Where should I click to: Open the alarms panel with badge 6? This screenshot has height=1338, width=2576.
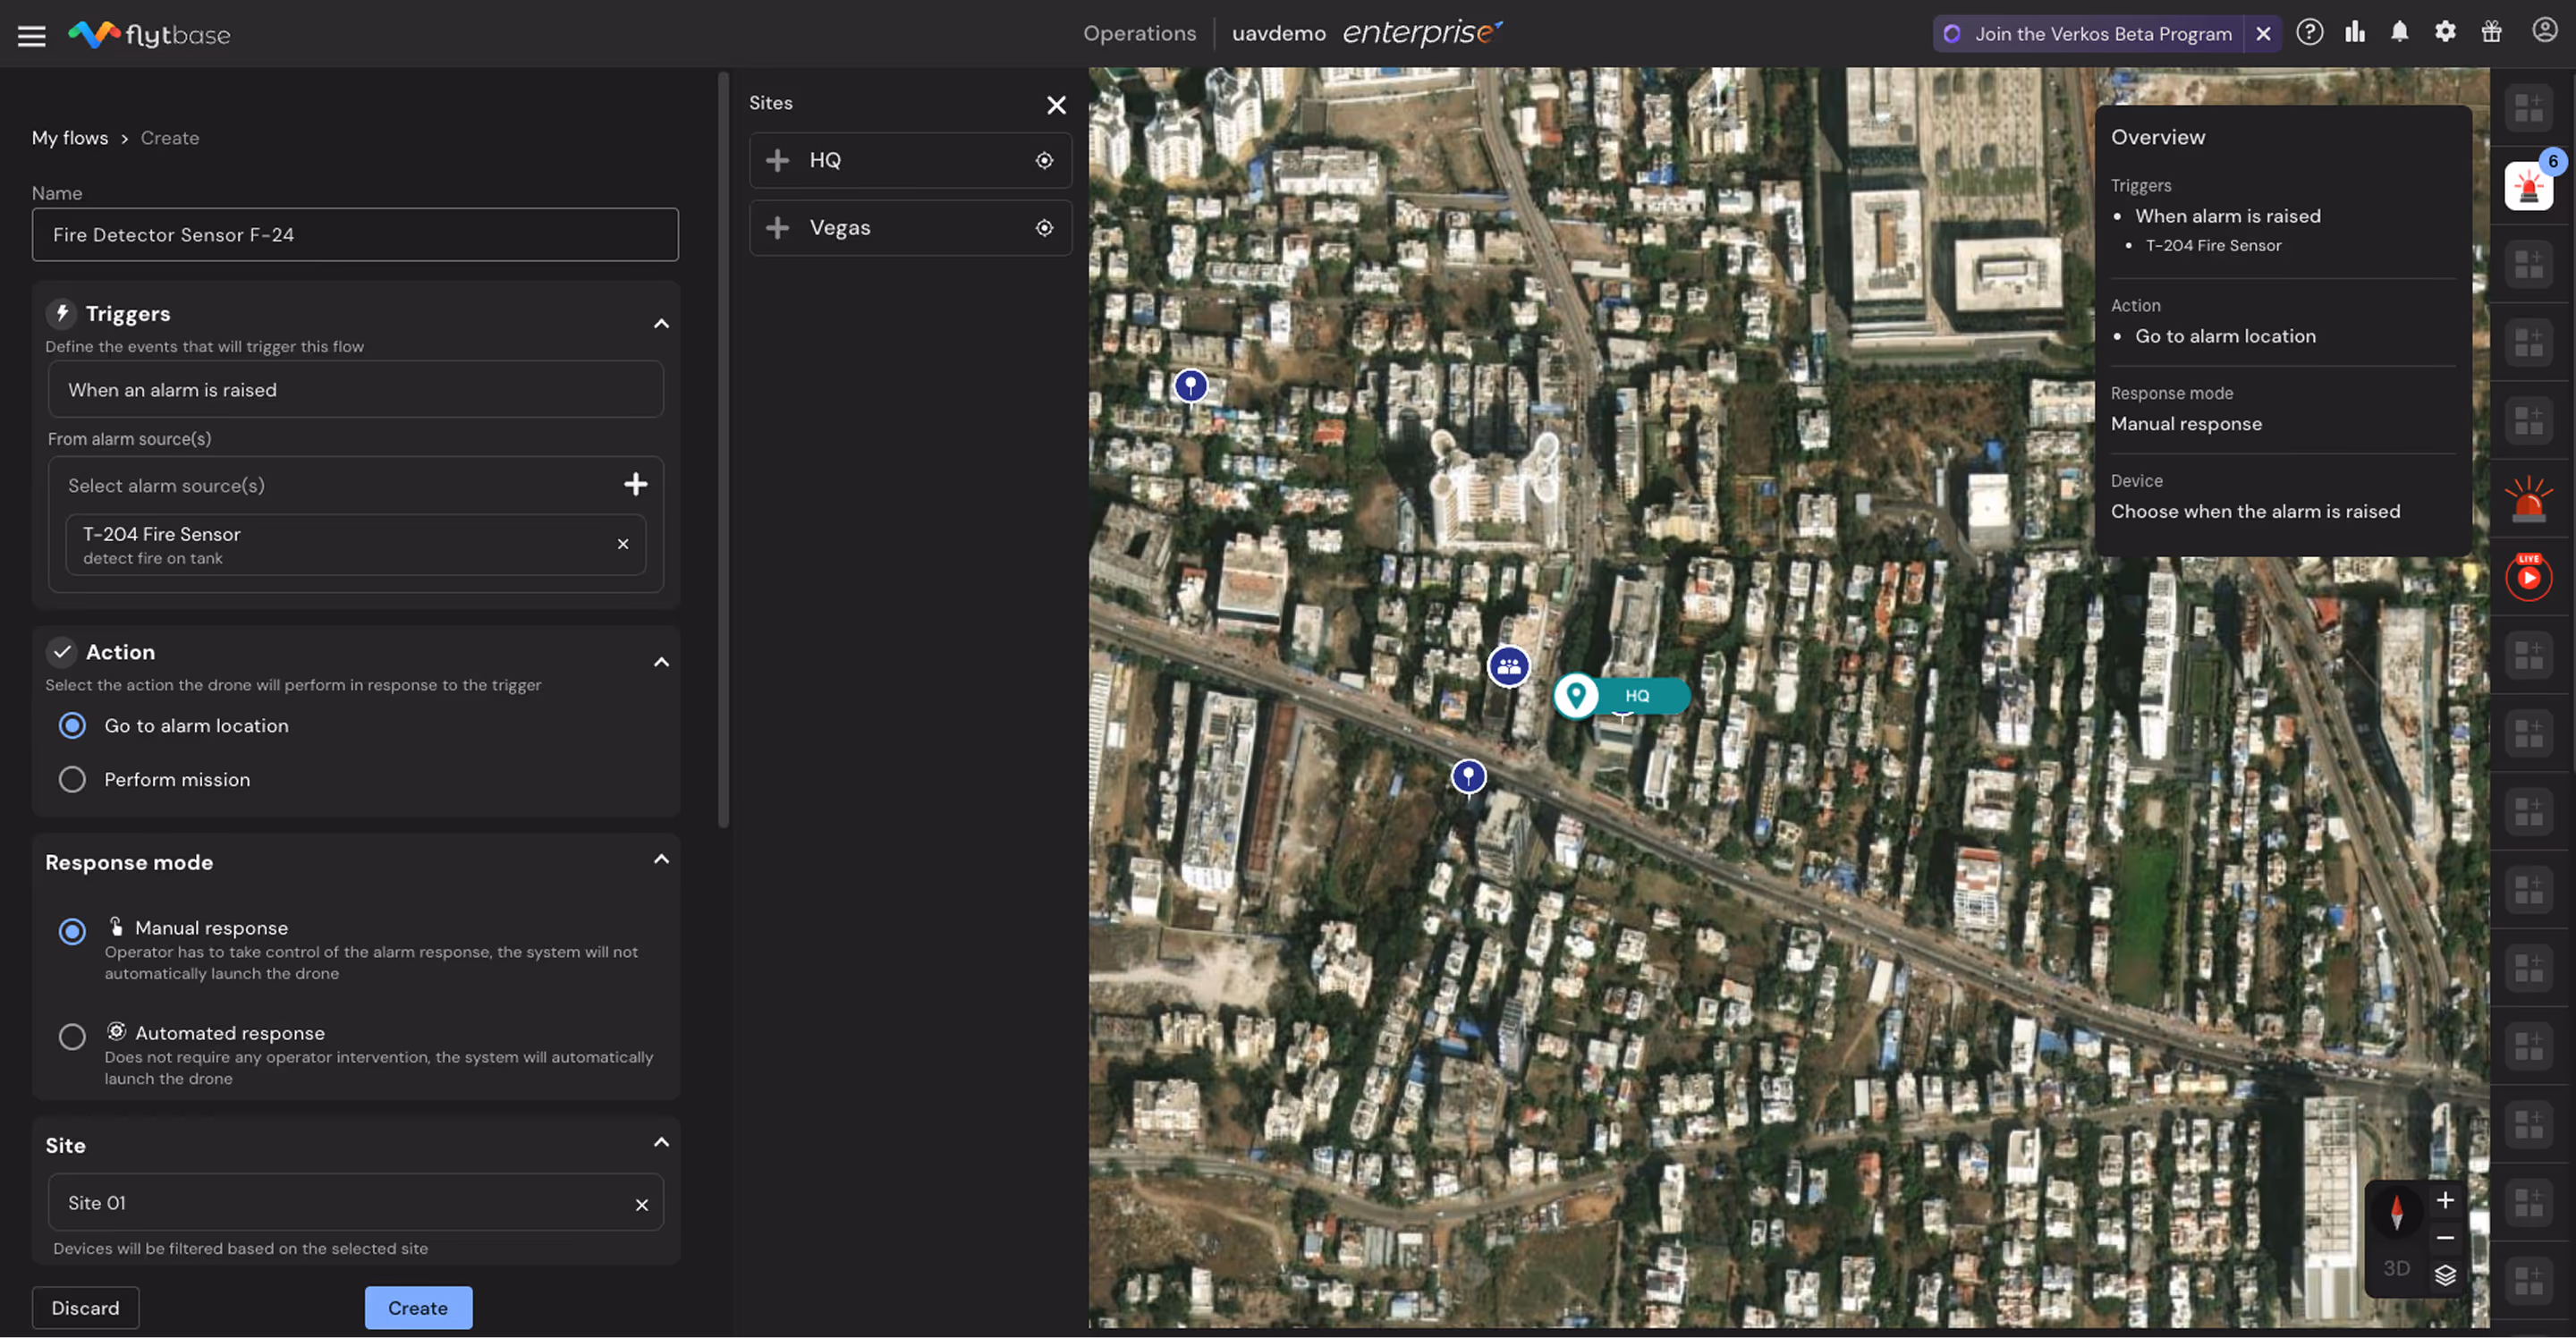click(2527, 186)
